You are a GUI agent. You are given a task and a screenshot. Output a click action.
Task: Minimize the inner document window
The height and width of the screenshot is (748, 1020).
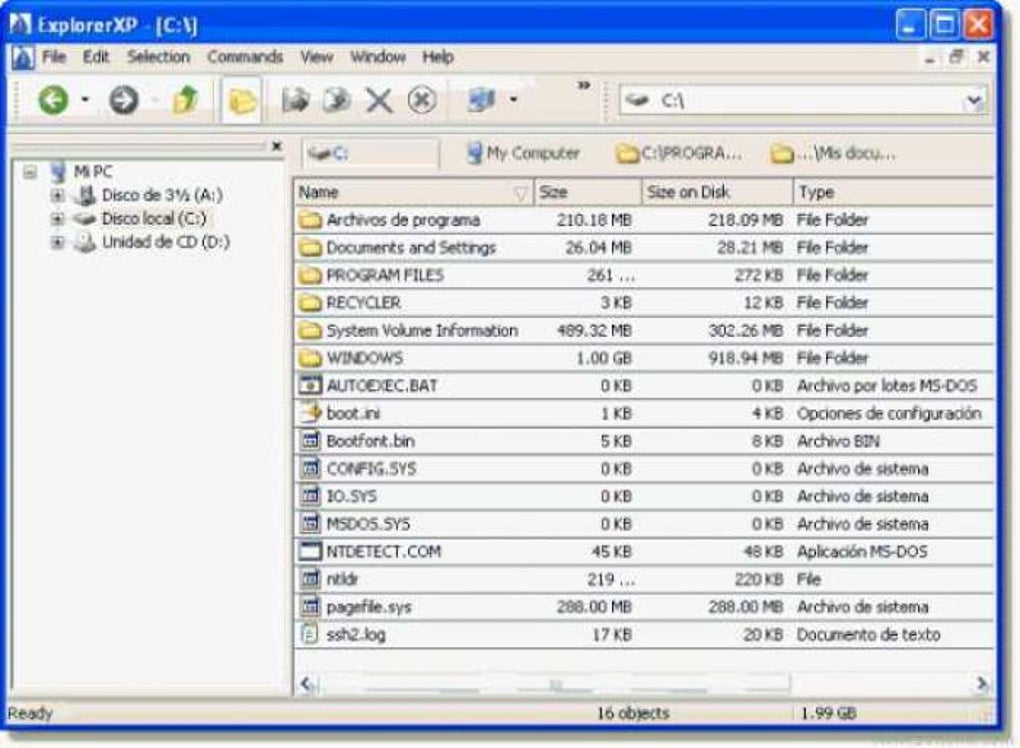pos(931,59)
